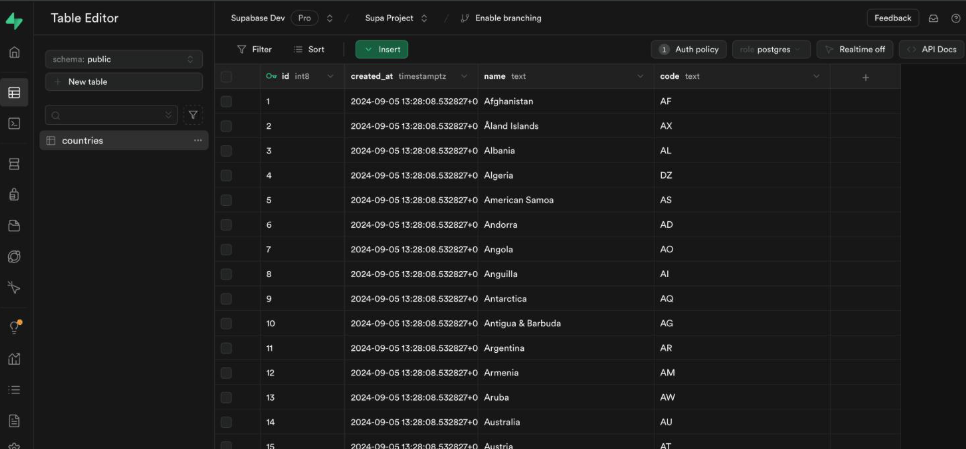Select the AW code cell

click(x=742, y=397)
